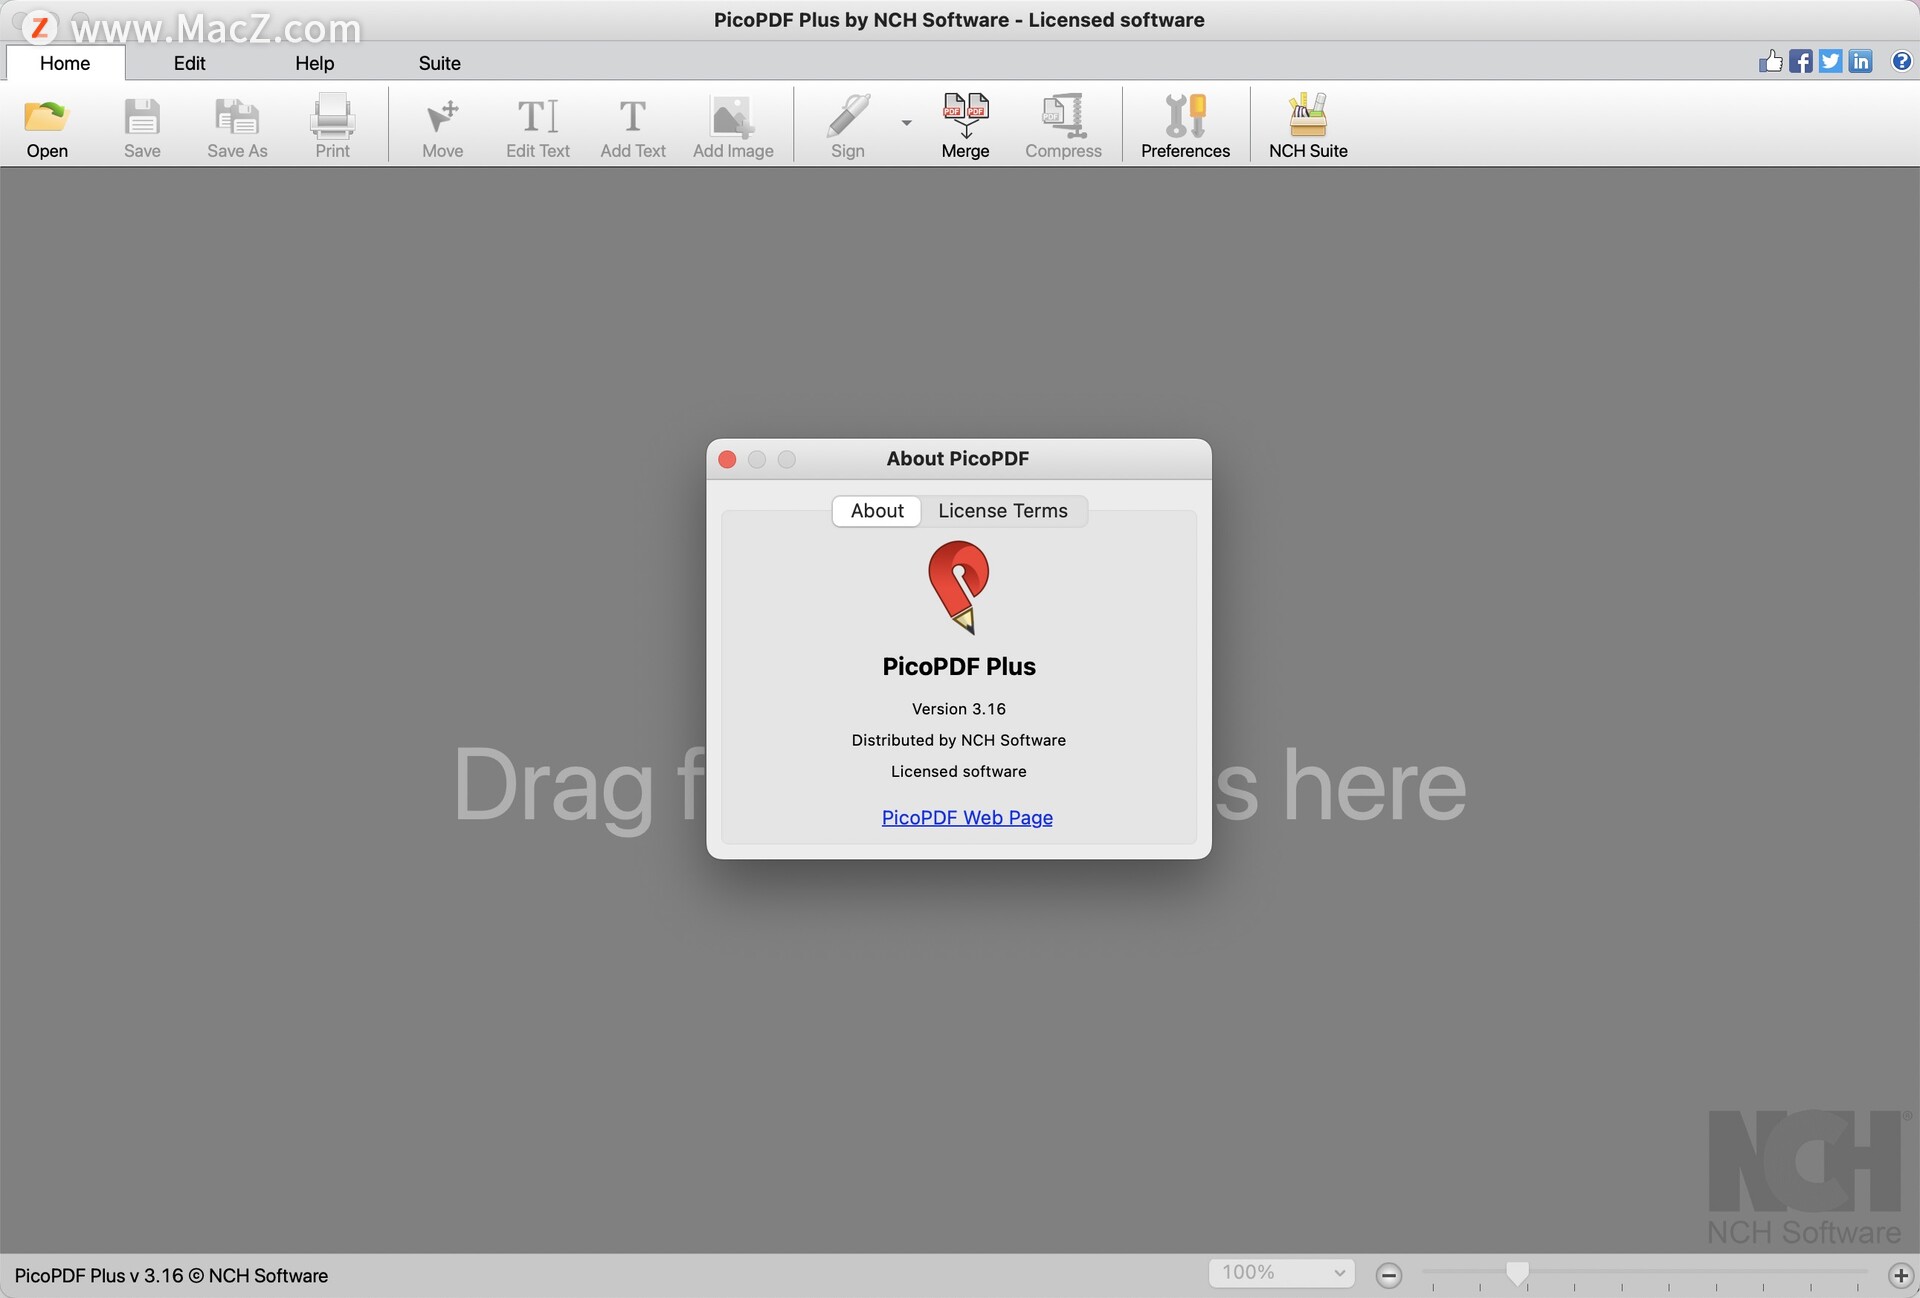
Task: Click the LinkedIn share icon
Action: click(1860, 62)
